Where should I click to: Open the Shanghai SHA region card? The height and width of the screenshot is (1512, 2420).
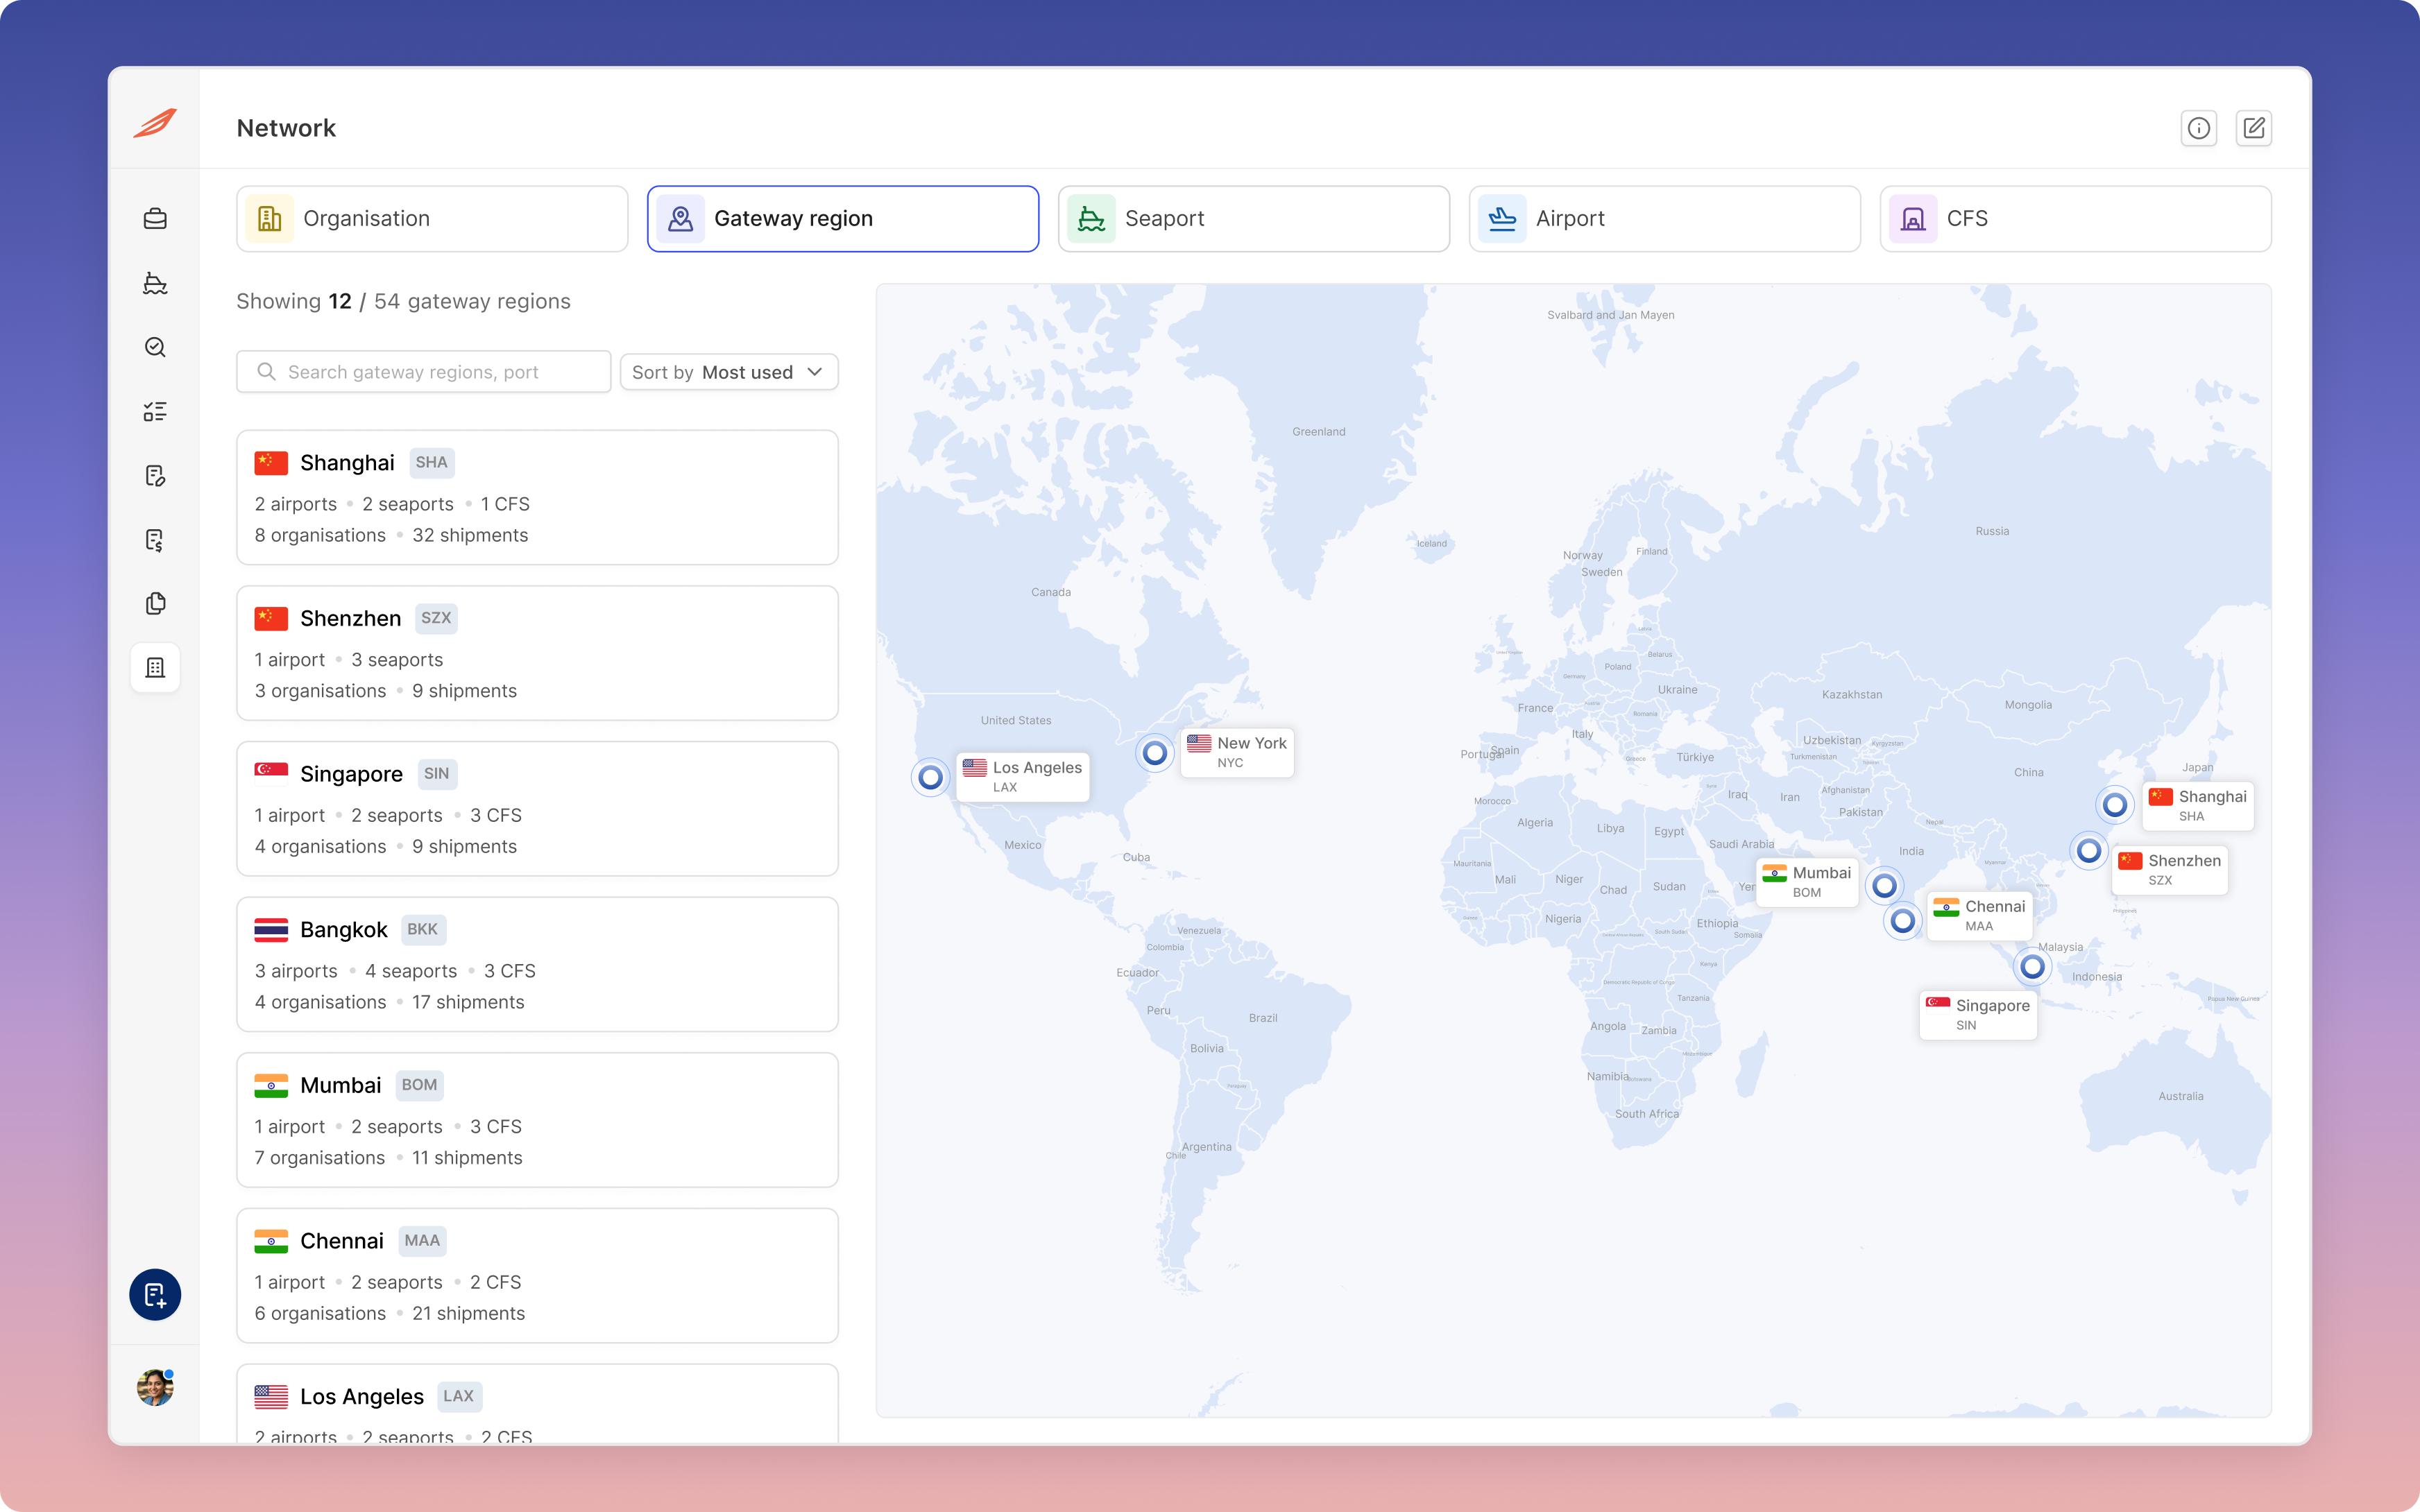coord(537,498)
